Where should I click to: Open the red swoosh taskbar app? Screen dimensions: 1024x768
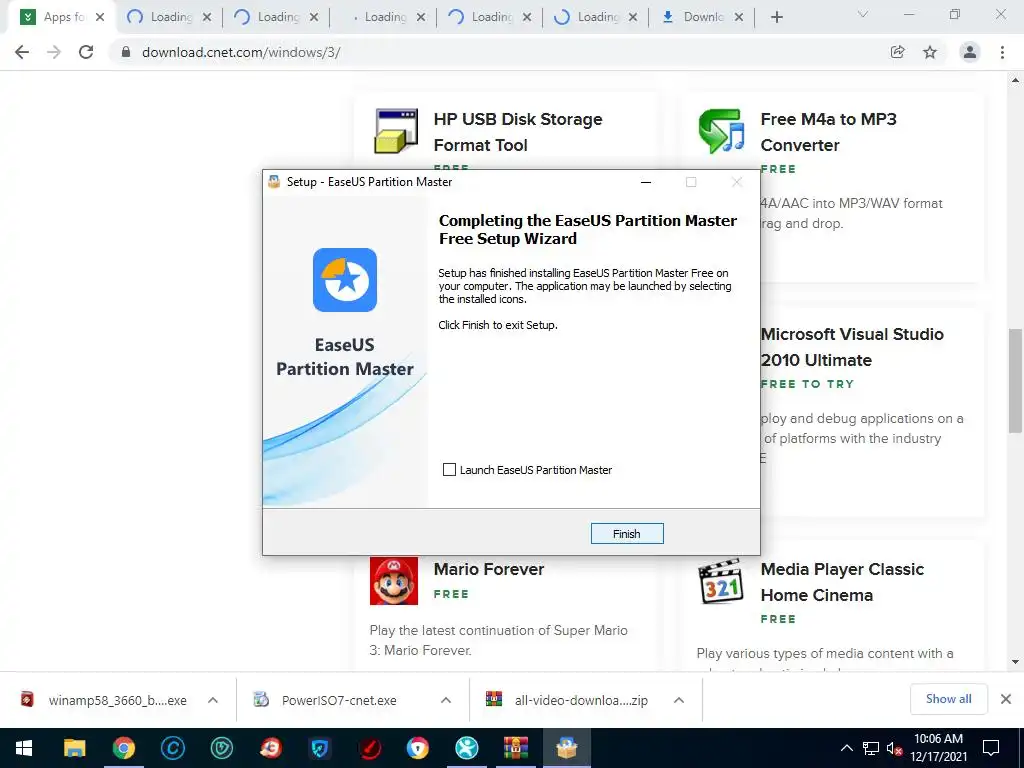370,748
